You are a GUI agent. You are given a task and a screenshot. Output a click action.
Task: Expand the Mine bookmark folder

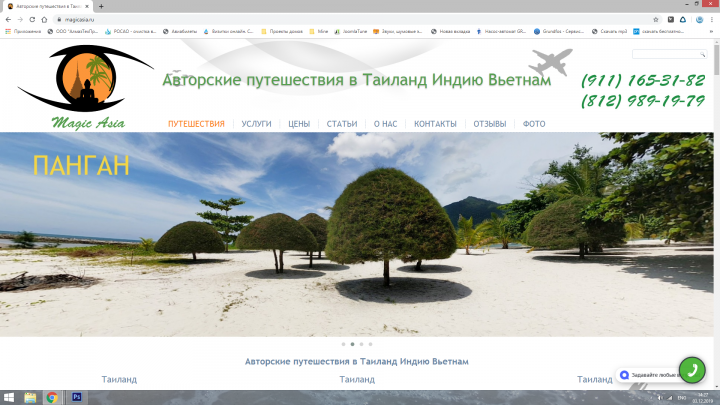point(319,32)
